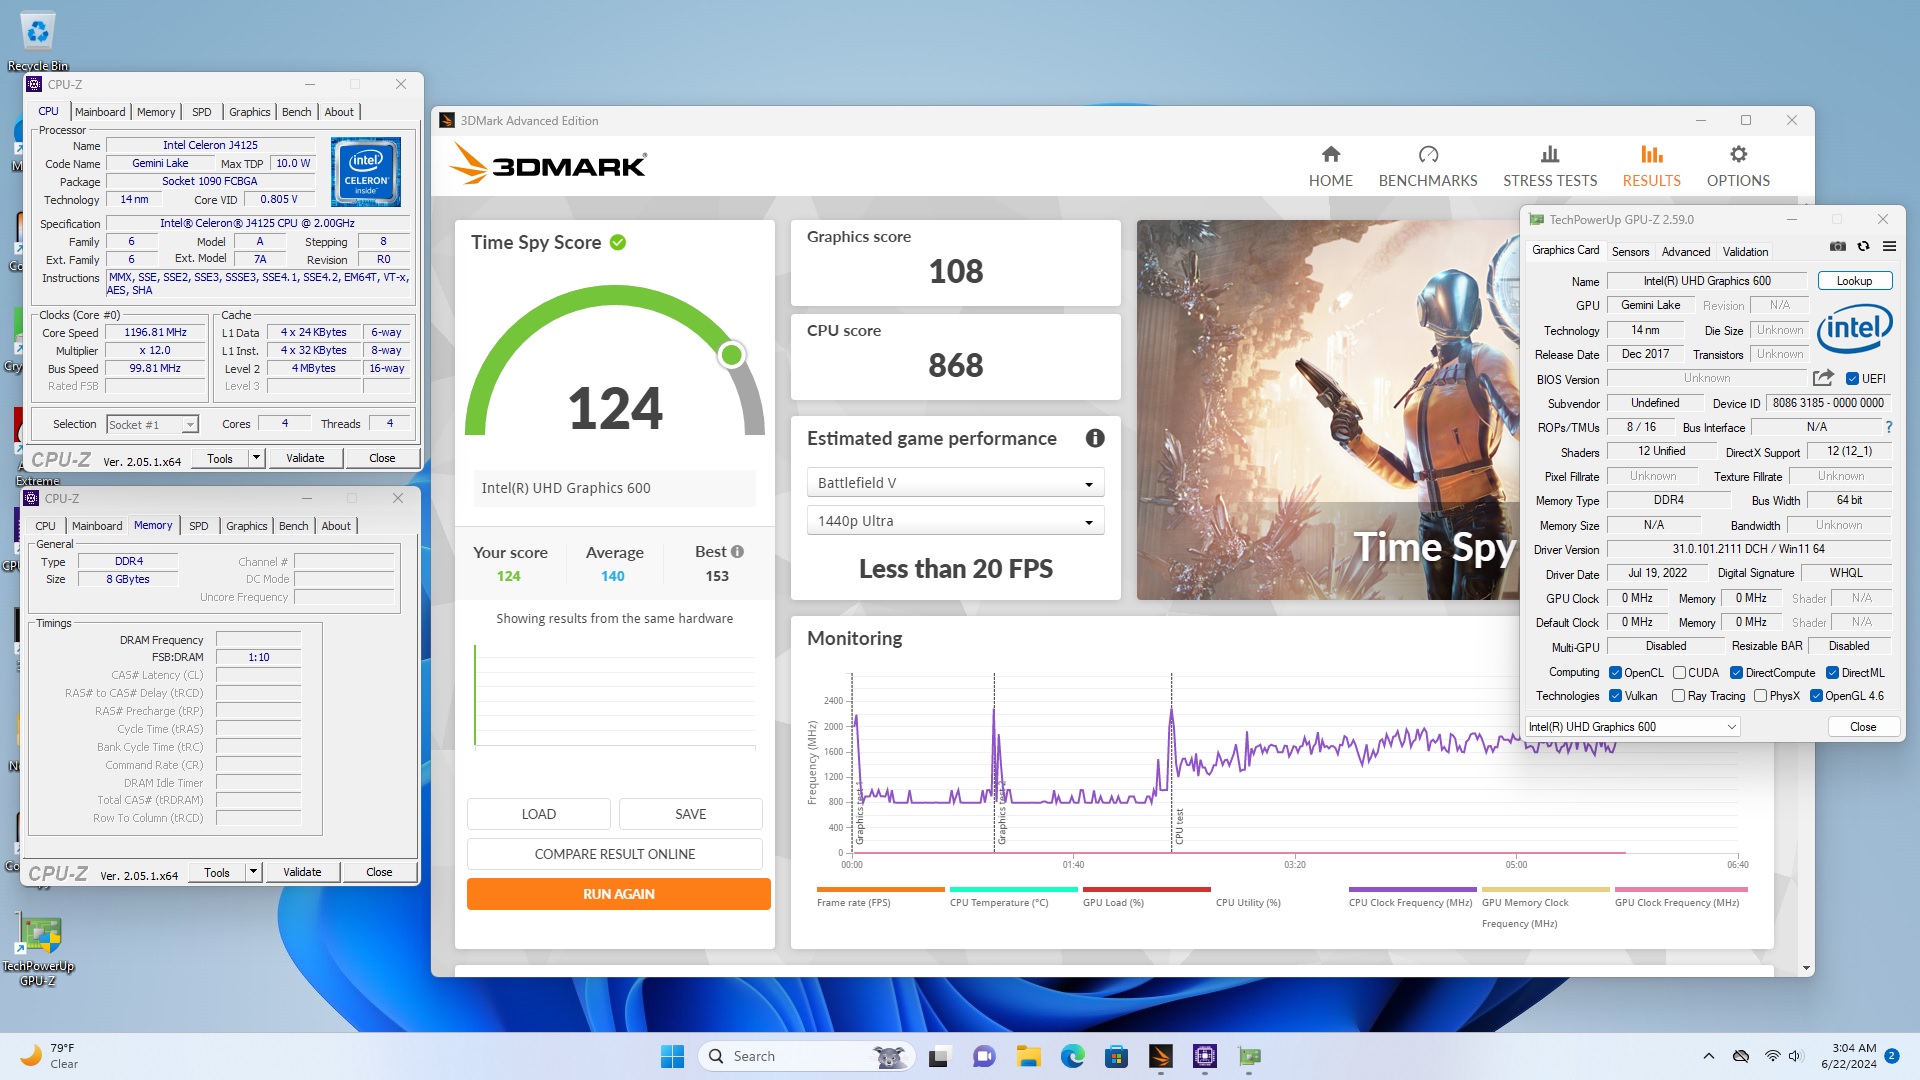Switch to 3DMark via its taskbar icon
The width and height of the screenshot is (1920, 1080).
(1160, 1056)
